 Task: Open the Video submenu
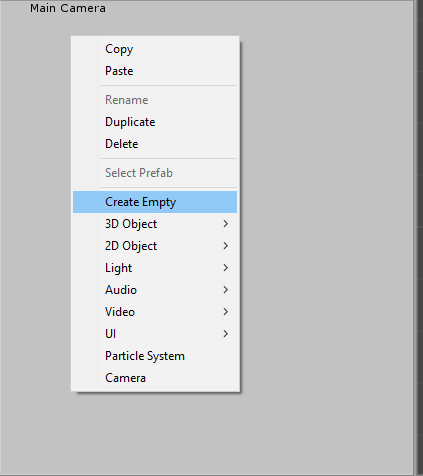(x=155, y=312)
